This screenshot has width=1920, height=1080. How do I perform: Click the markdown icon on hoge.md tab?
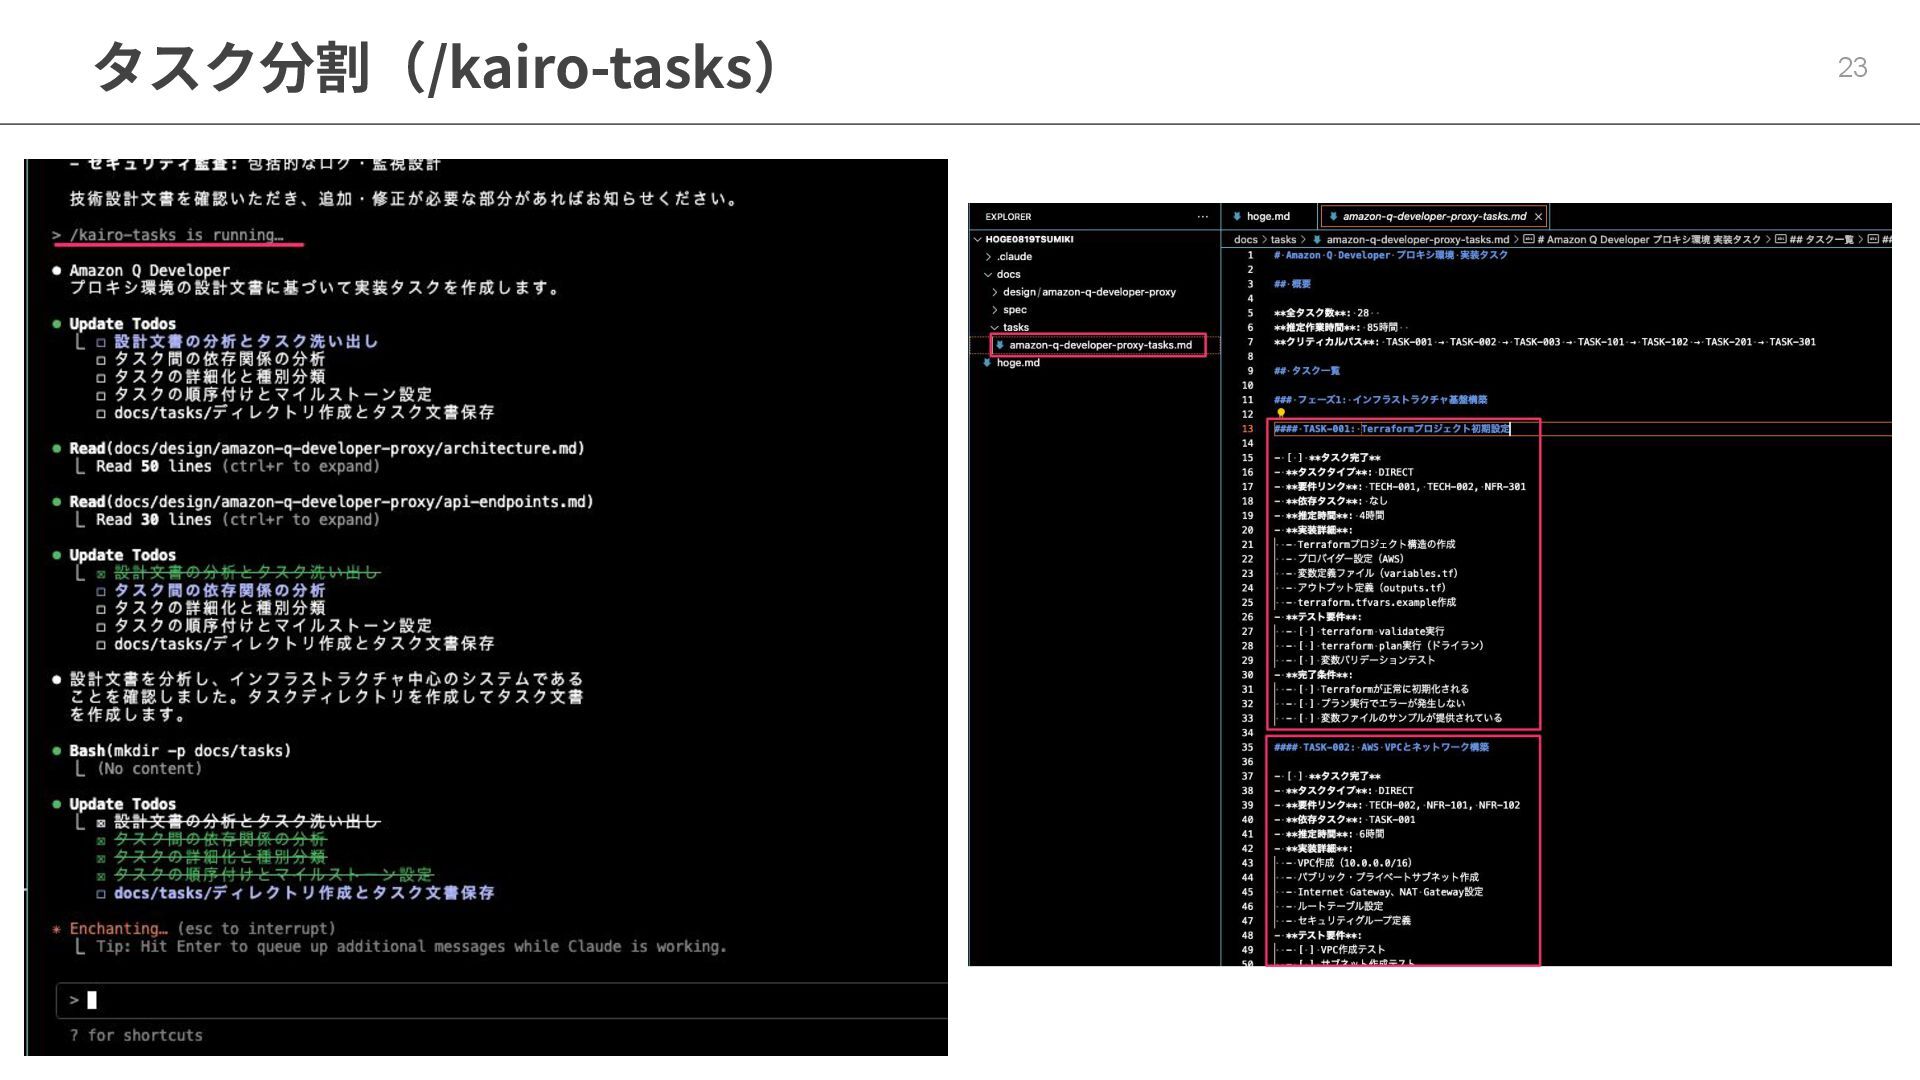point(1237,216)
